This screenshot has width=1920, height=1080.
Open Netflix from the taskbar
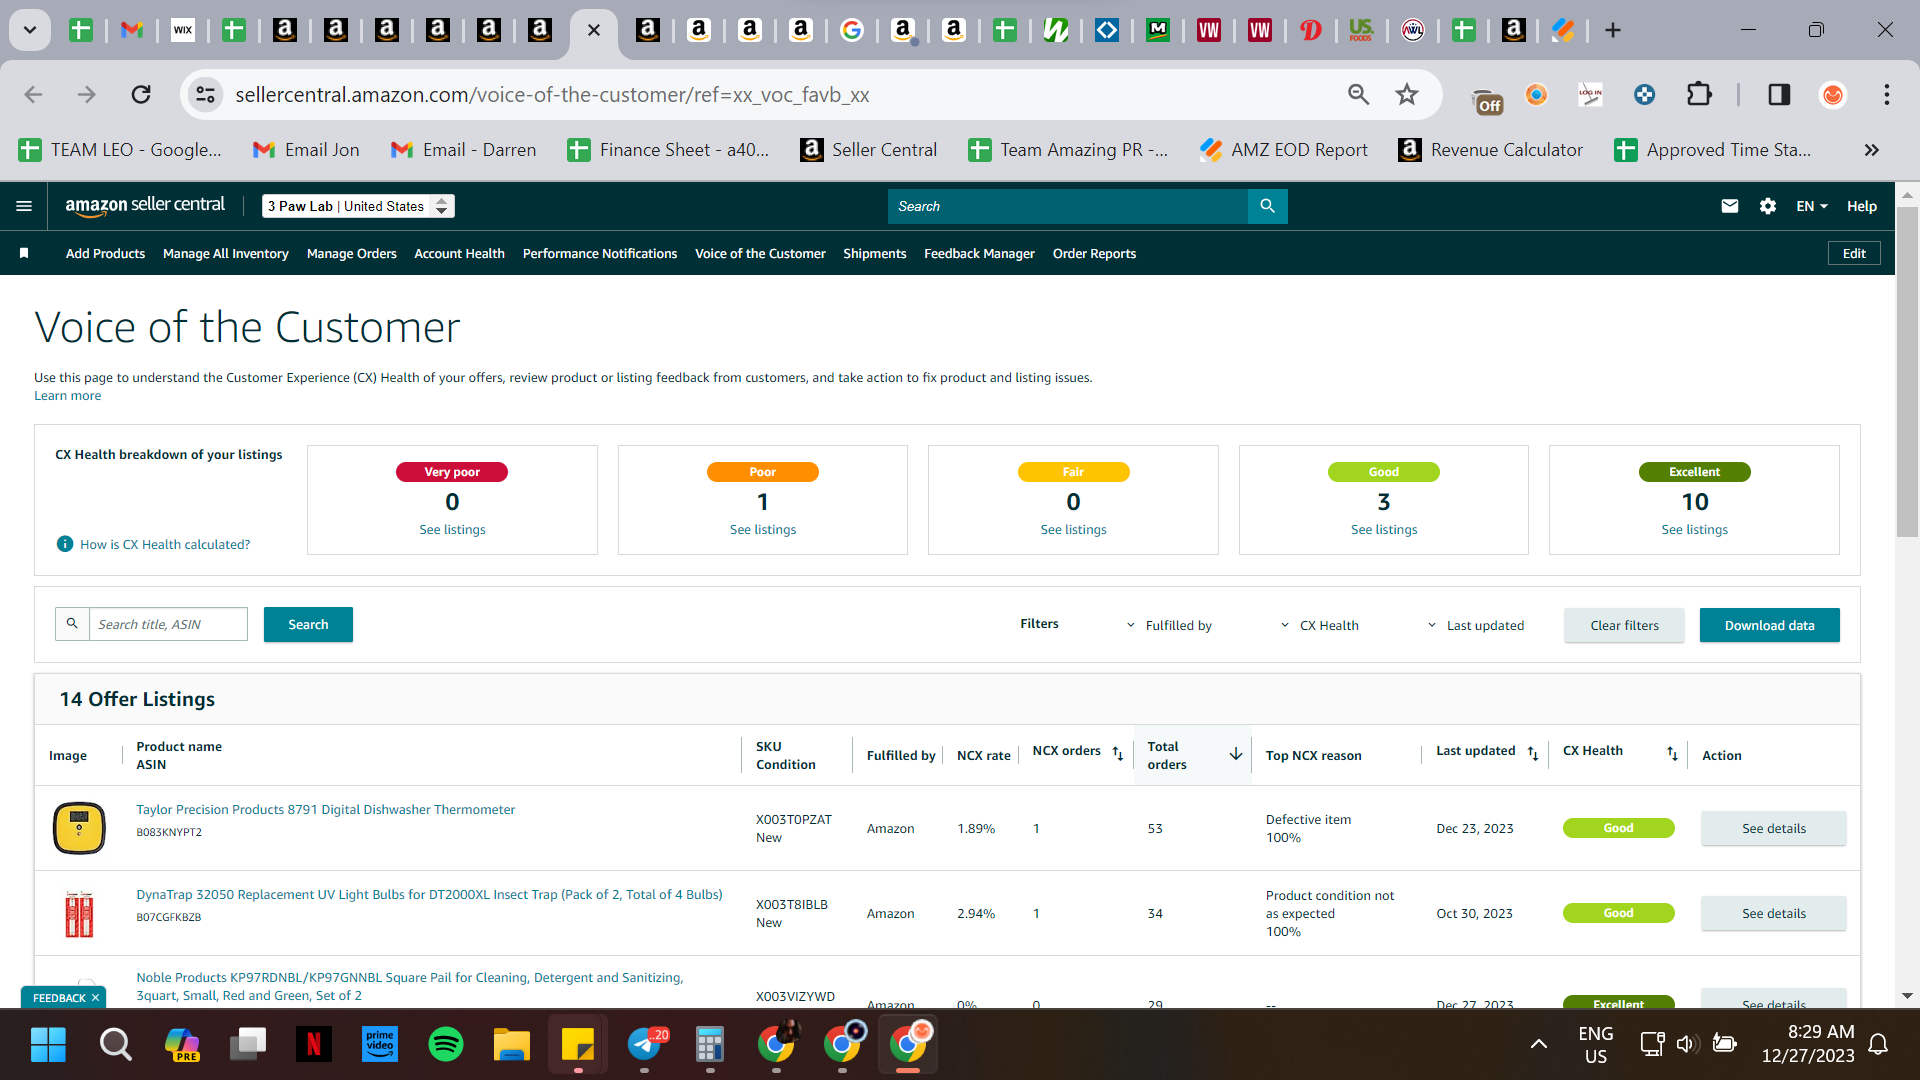coord(313,1045)
